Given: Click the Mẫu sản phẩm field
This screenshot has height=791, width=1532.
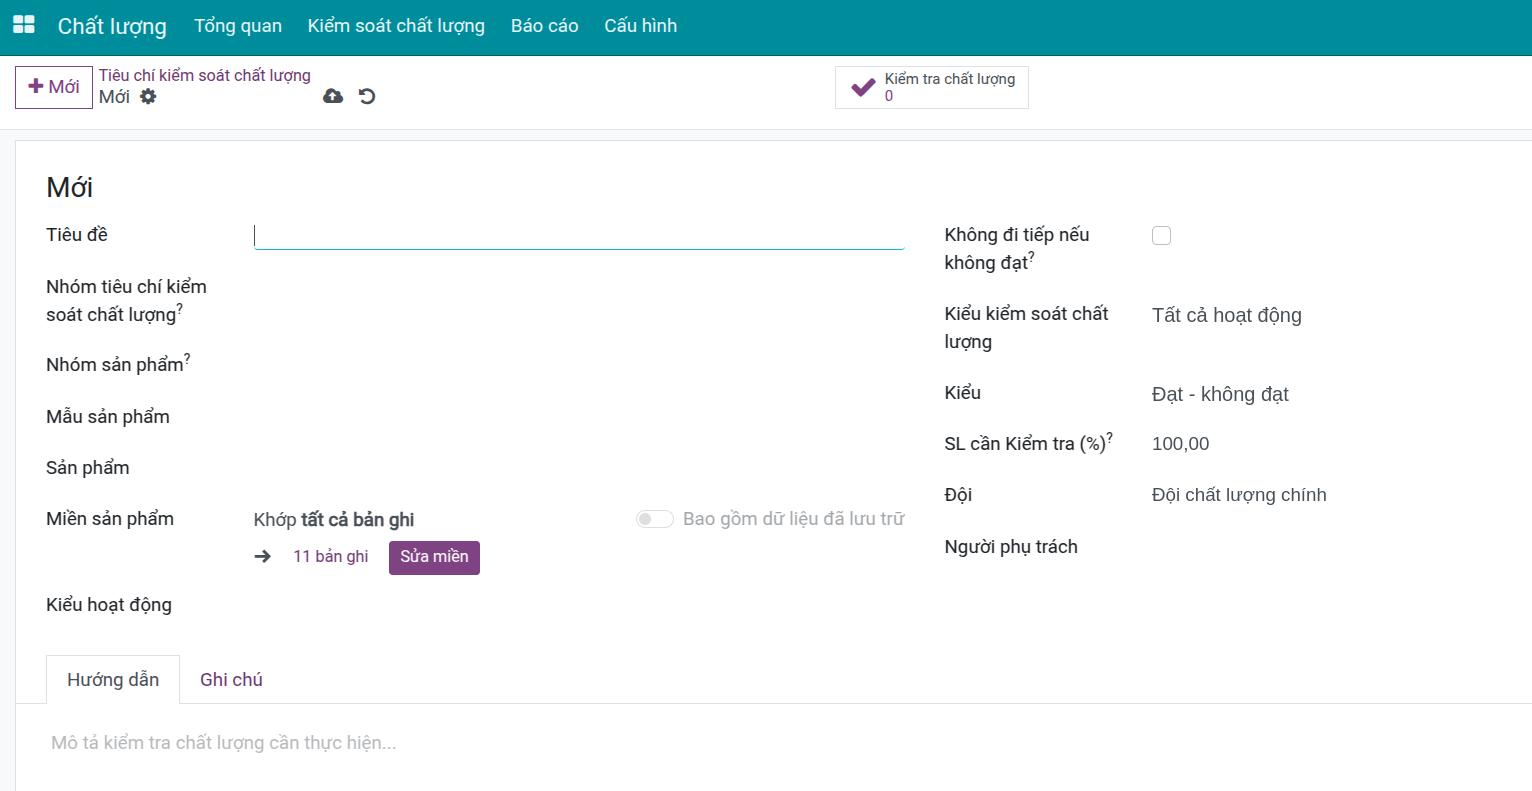Looking at the screenshot, I should pyautogui.click(x=579, y=417).
